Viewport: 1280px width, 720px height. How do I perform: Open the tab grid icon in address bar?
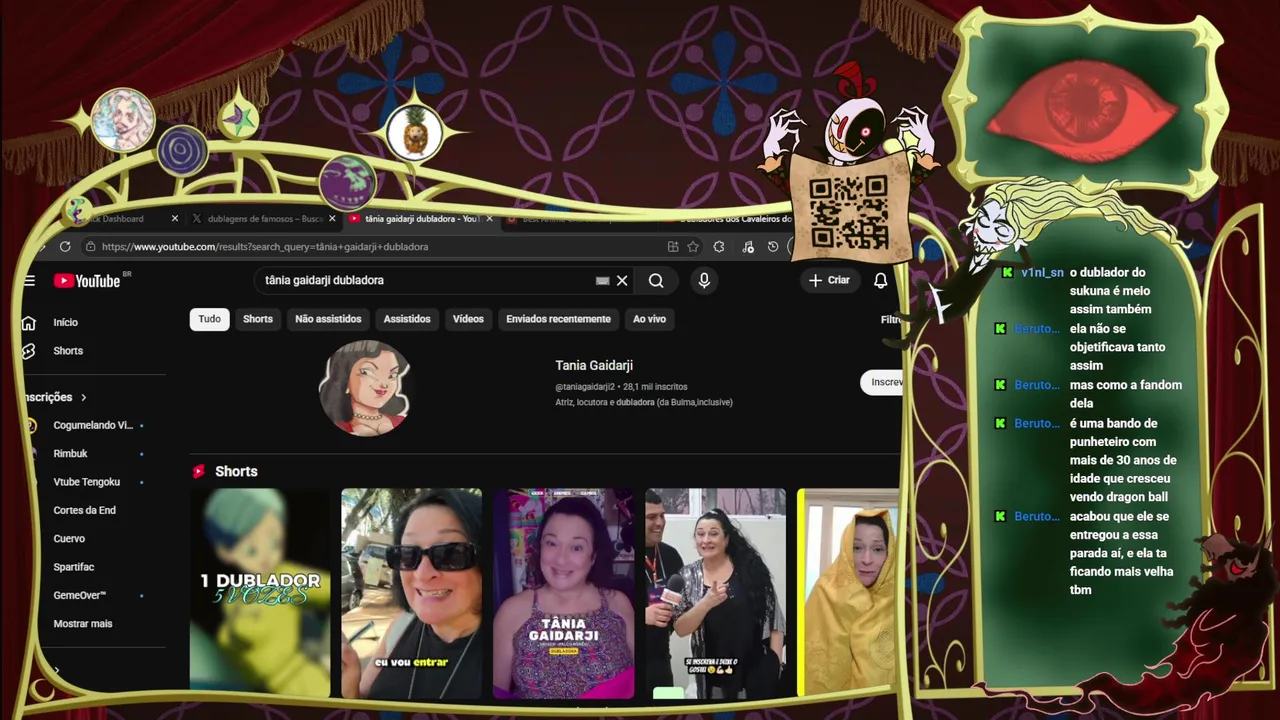[673, 247]
